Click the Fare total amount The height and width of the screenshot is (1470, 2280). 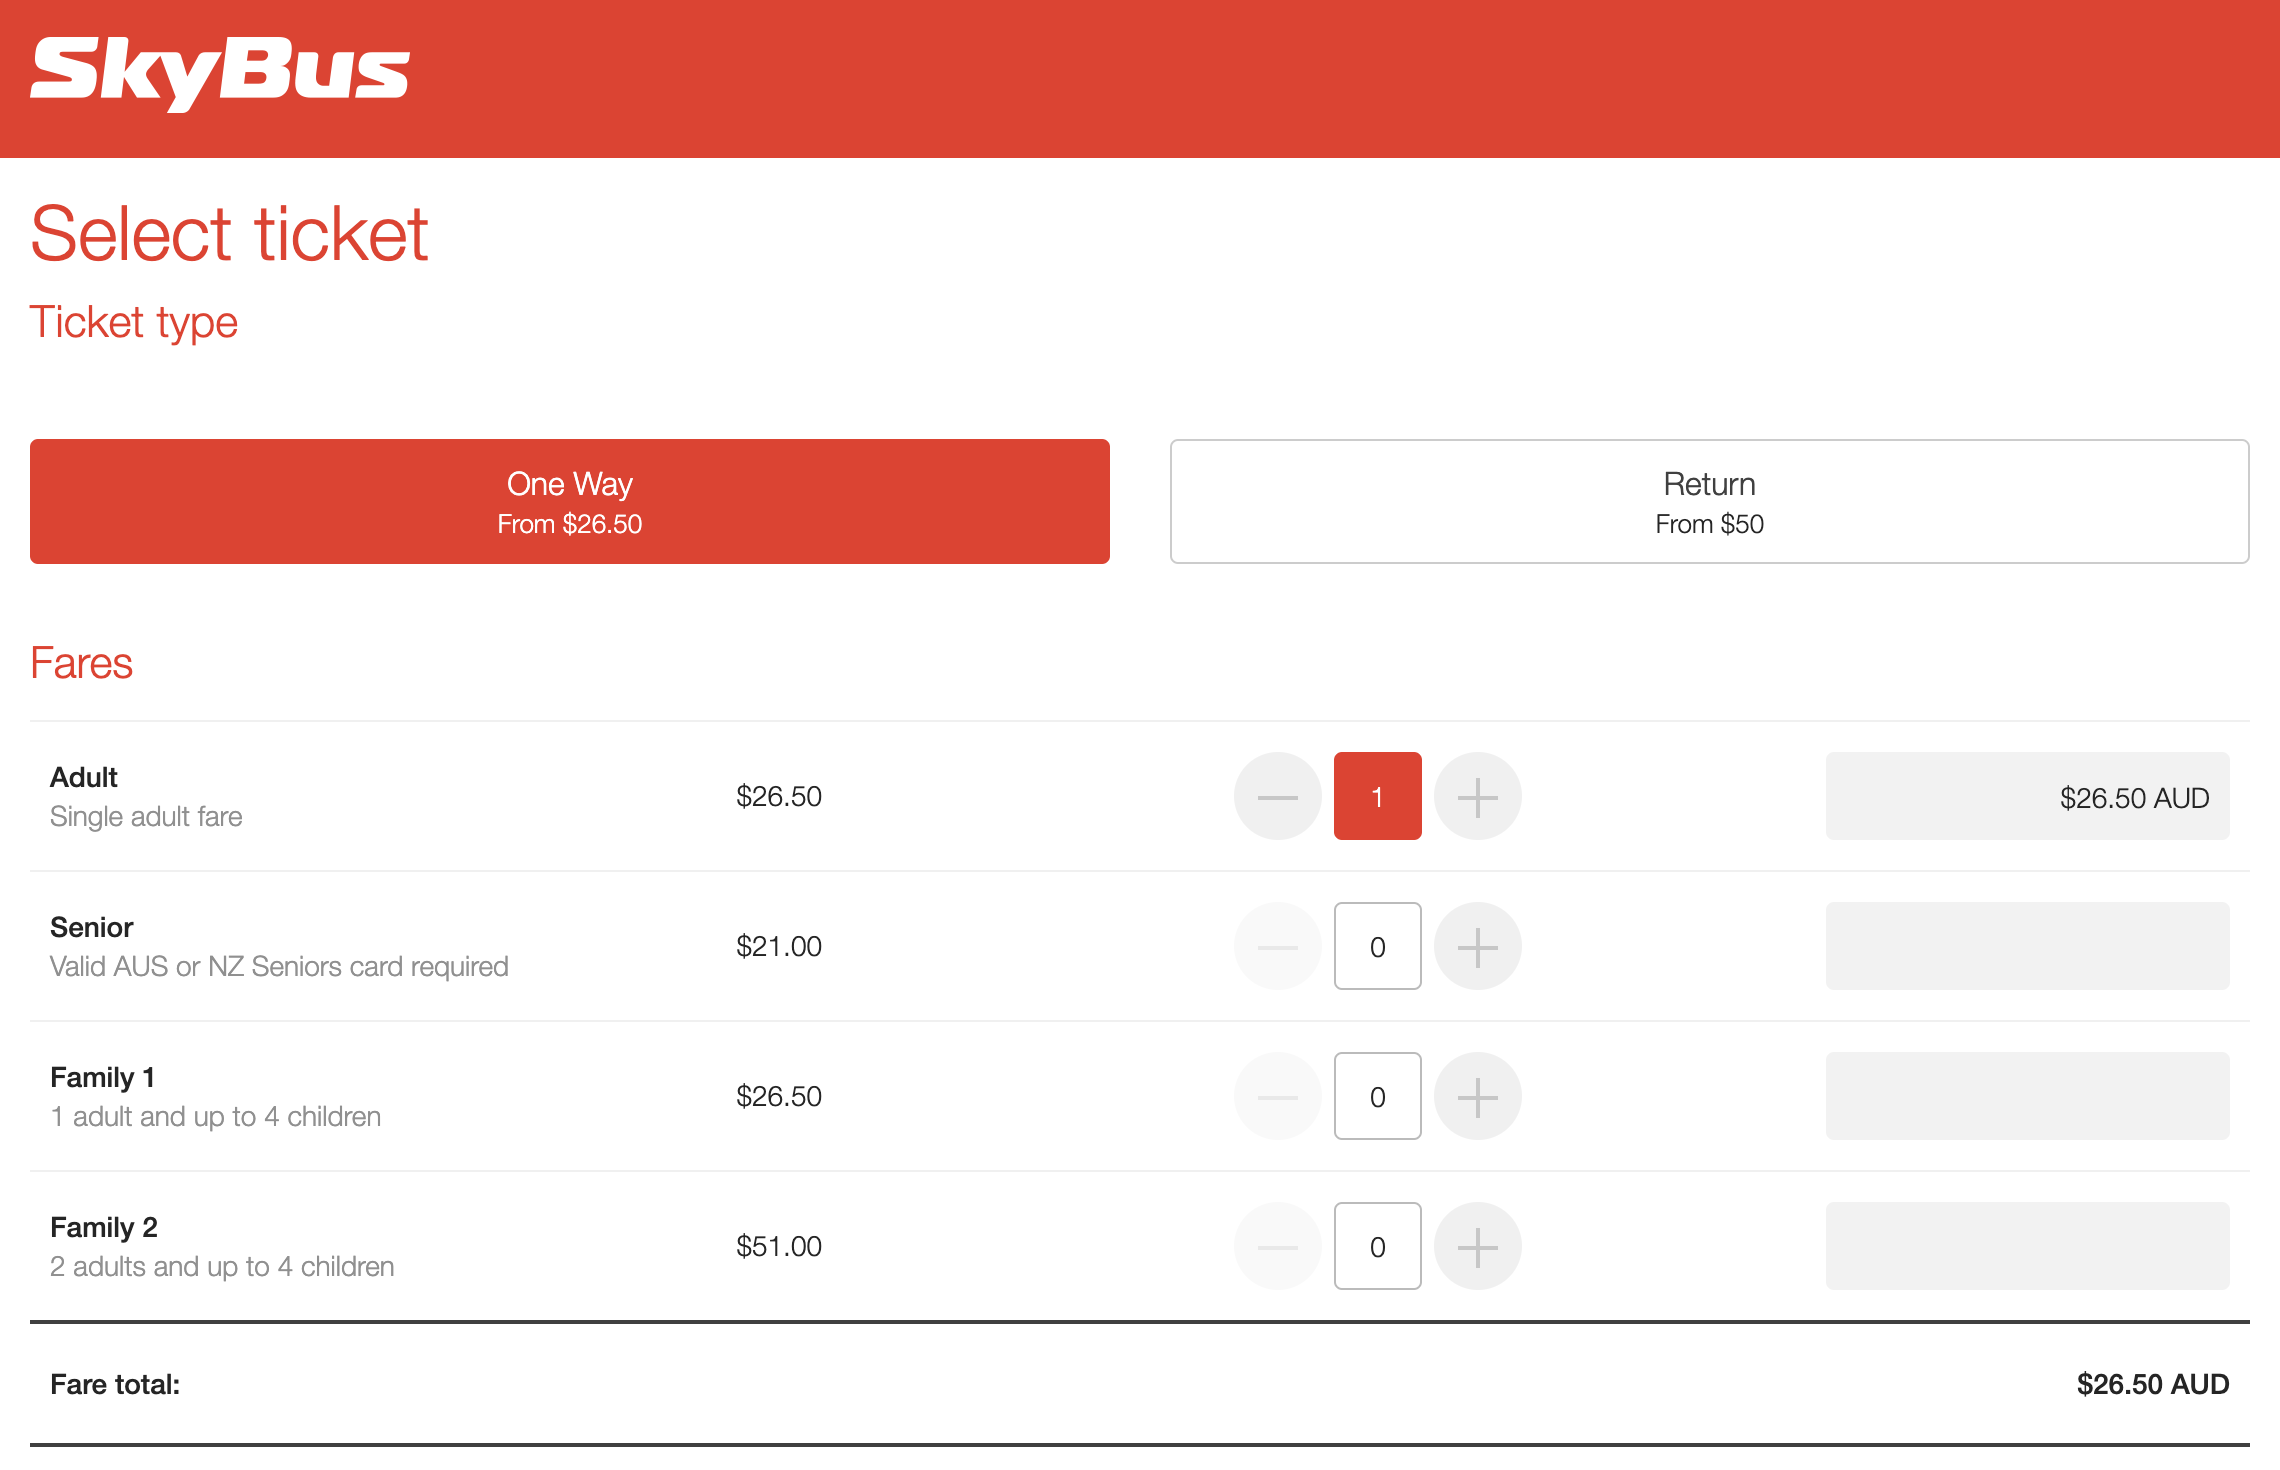2152,1385
